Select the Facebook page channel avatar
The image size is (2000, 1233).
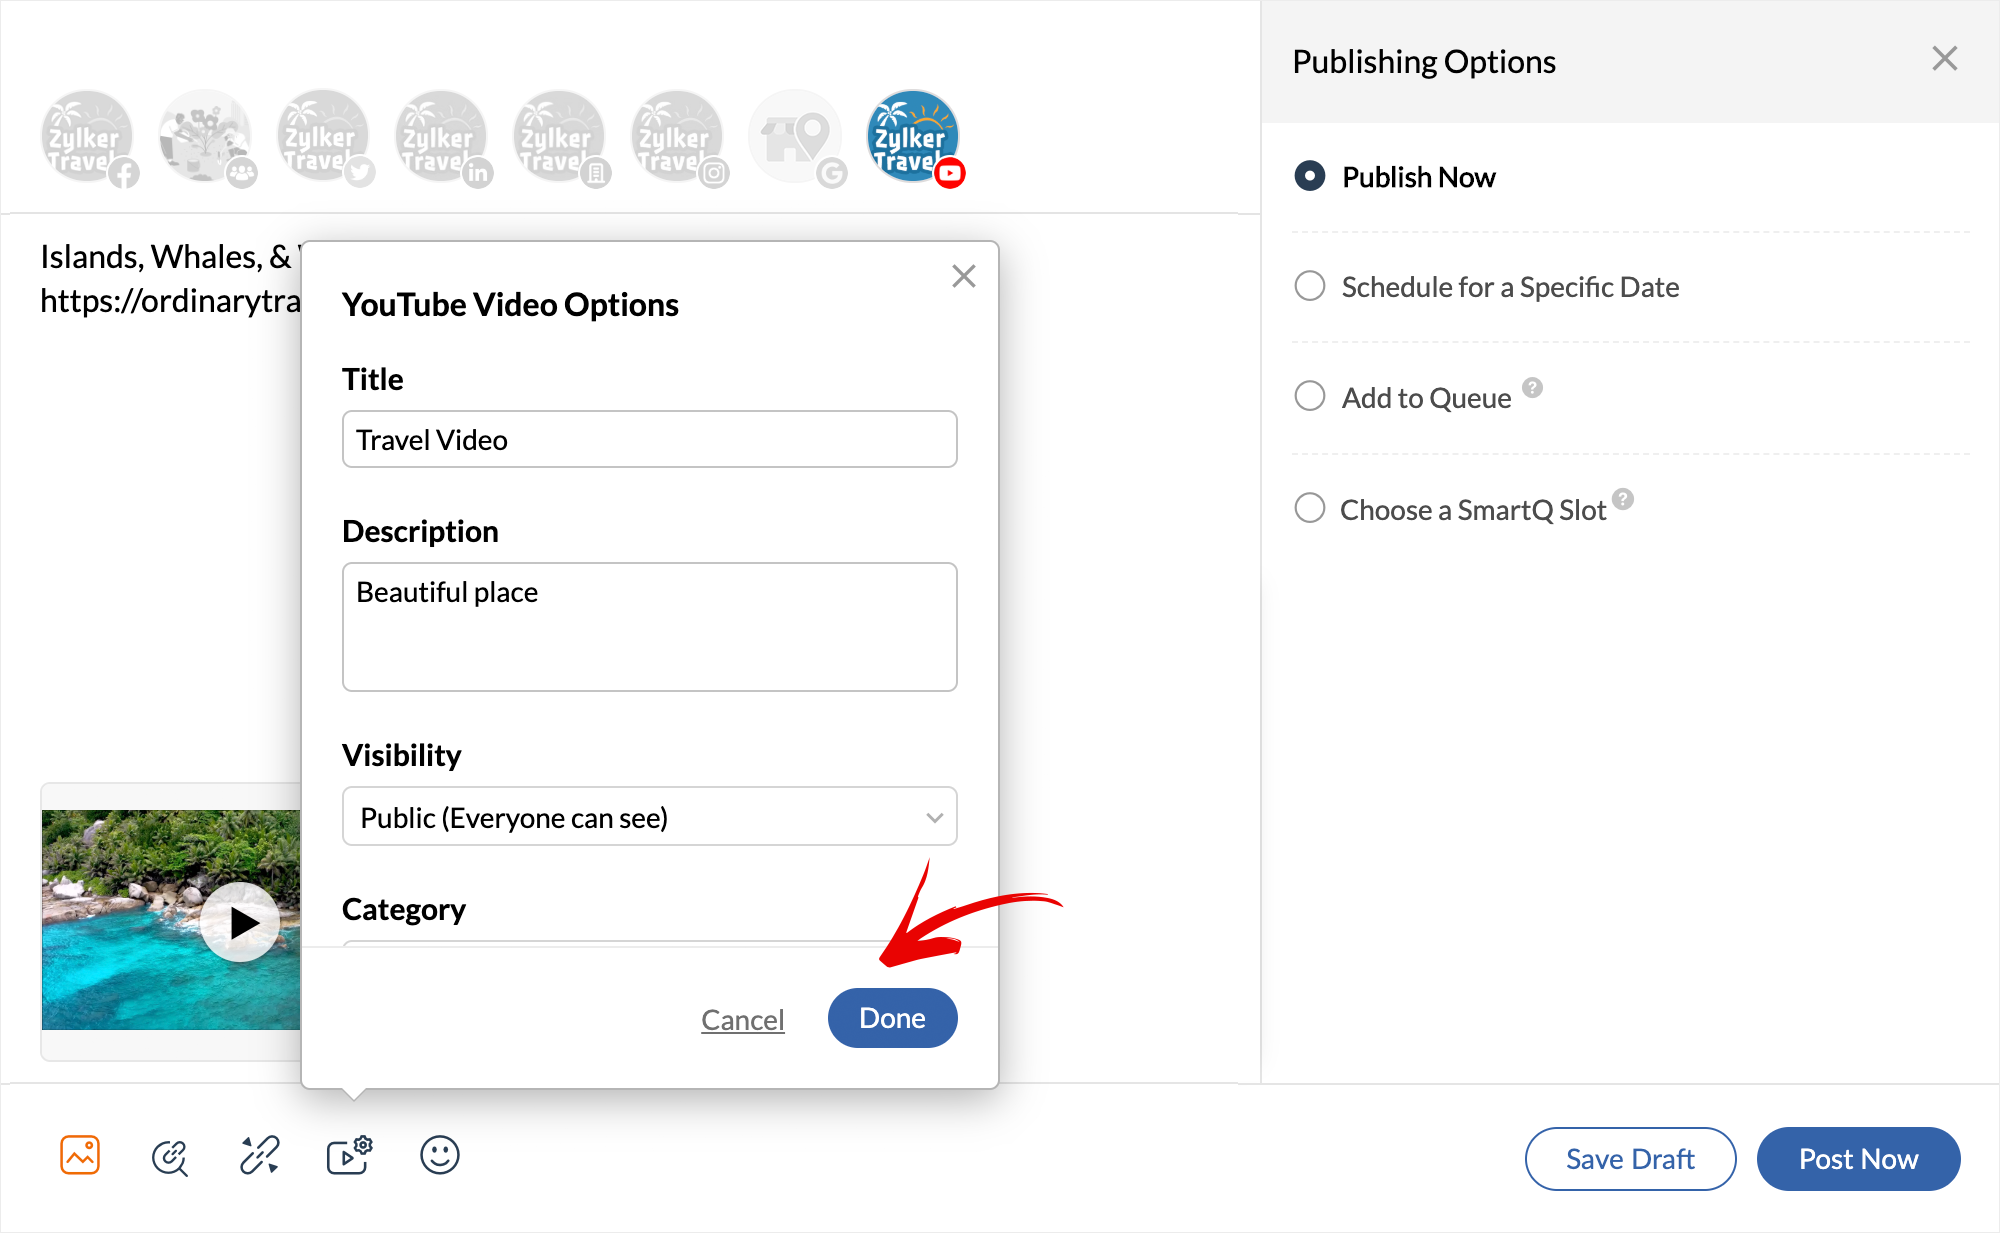point(88,138)
